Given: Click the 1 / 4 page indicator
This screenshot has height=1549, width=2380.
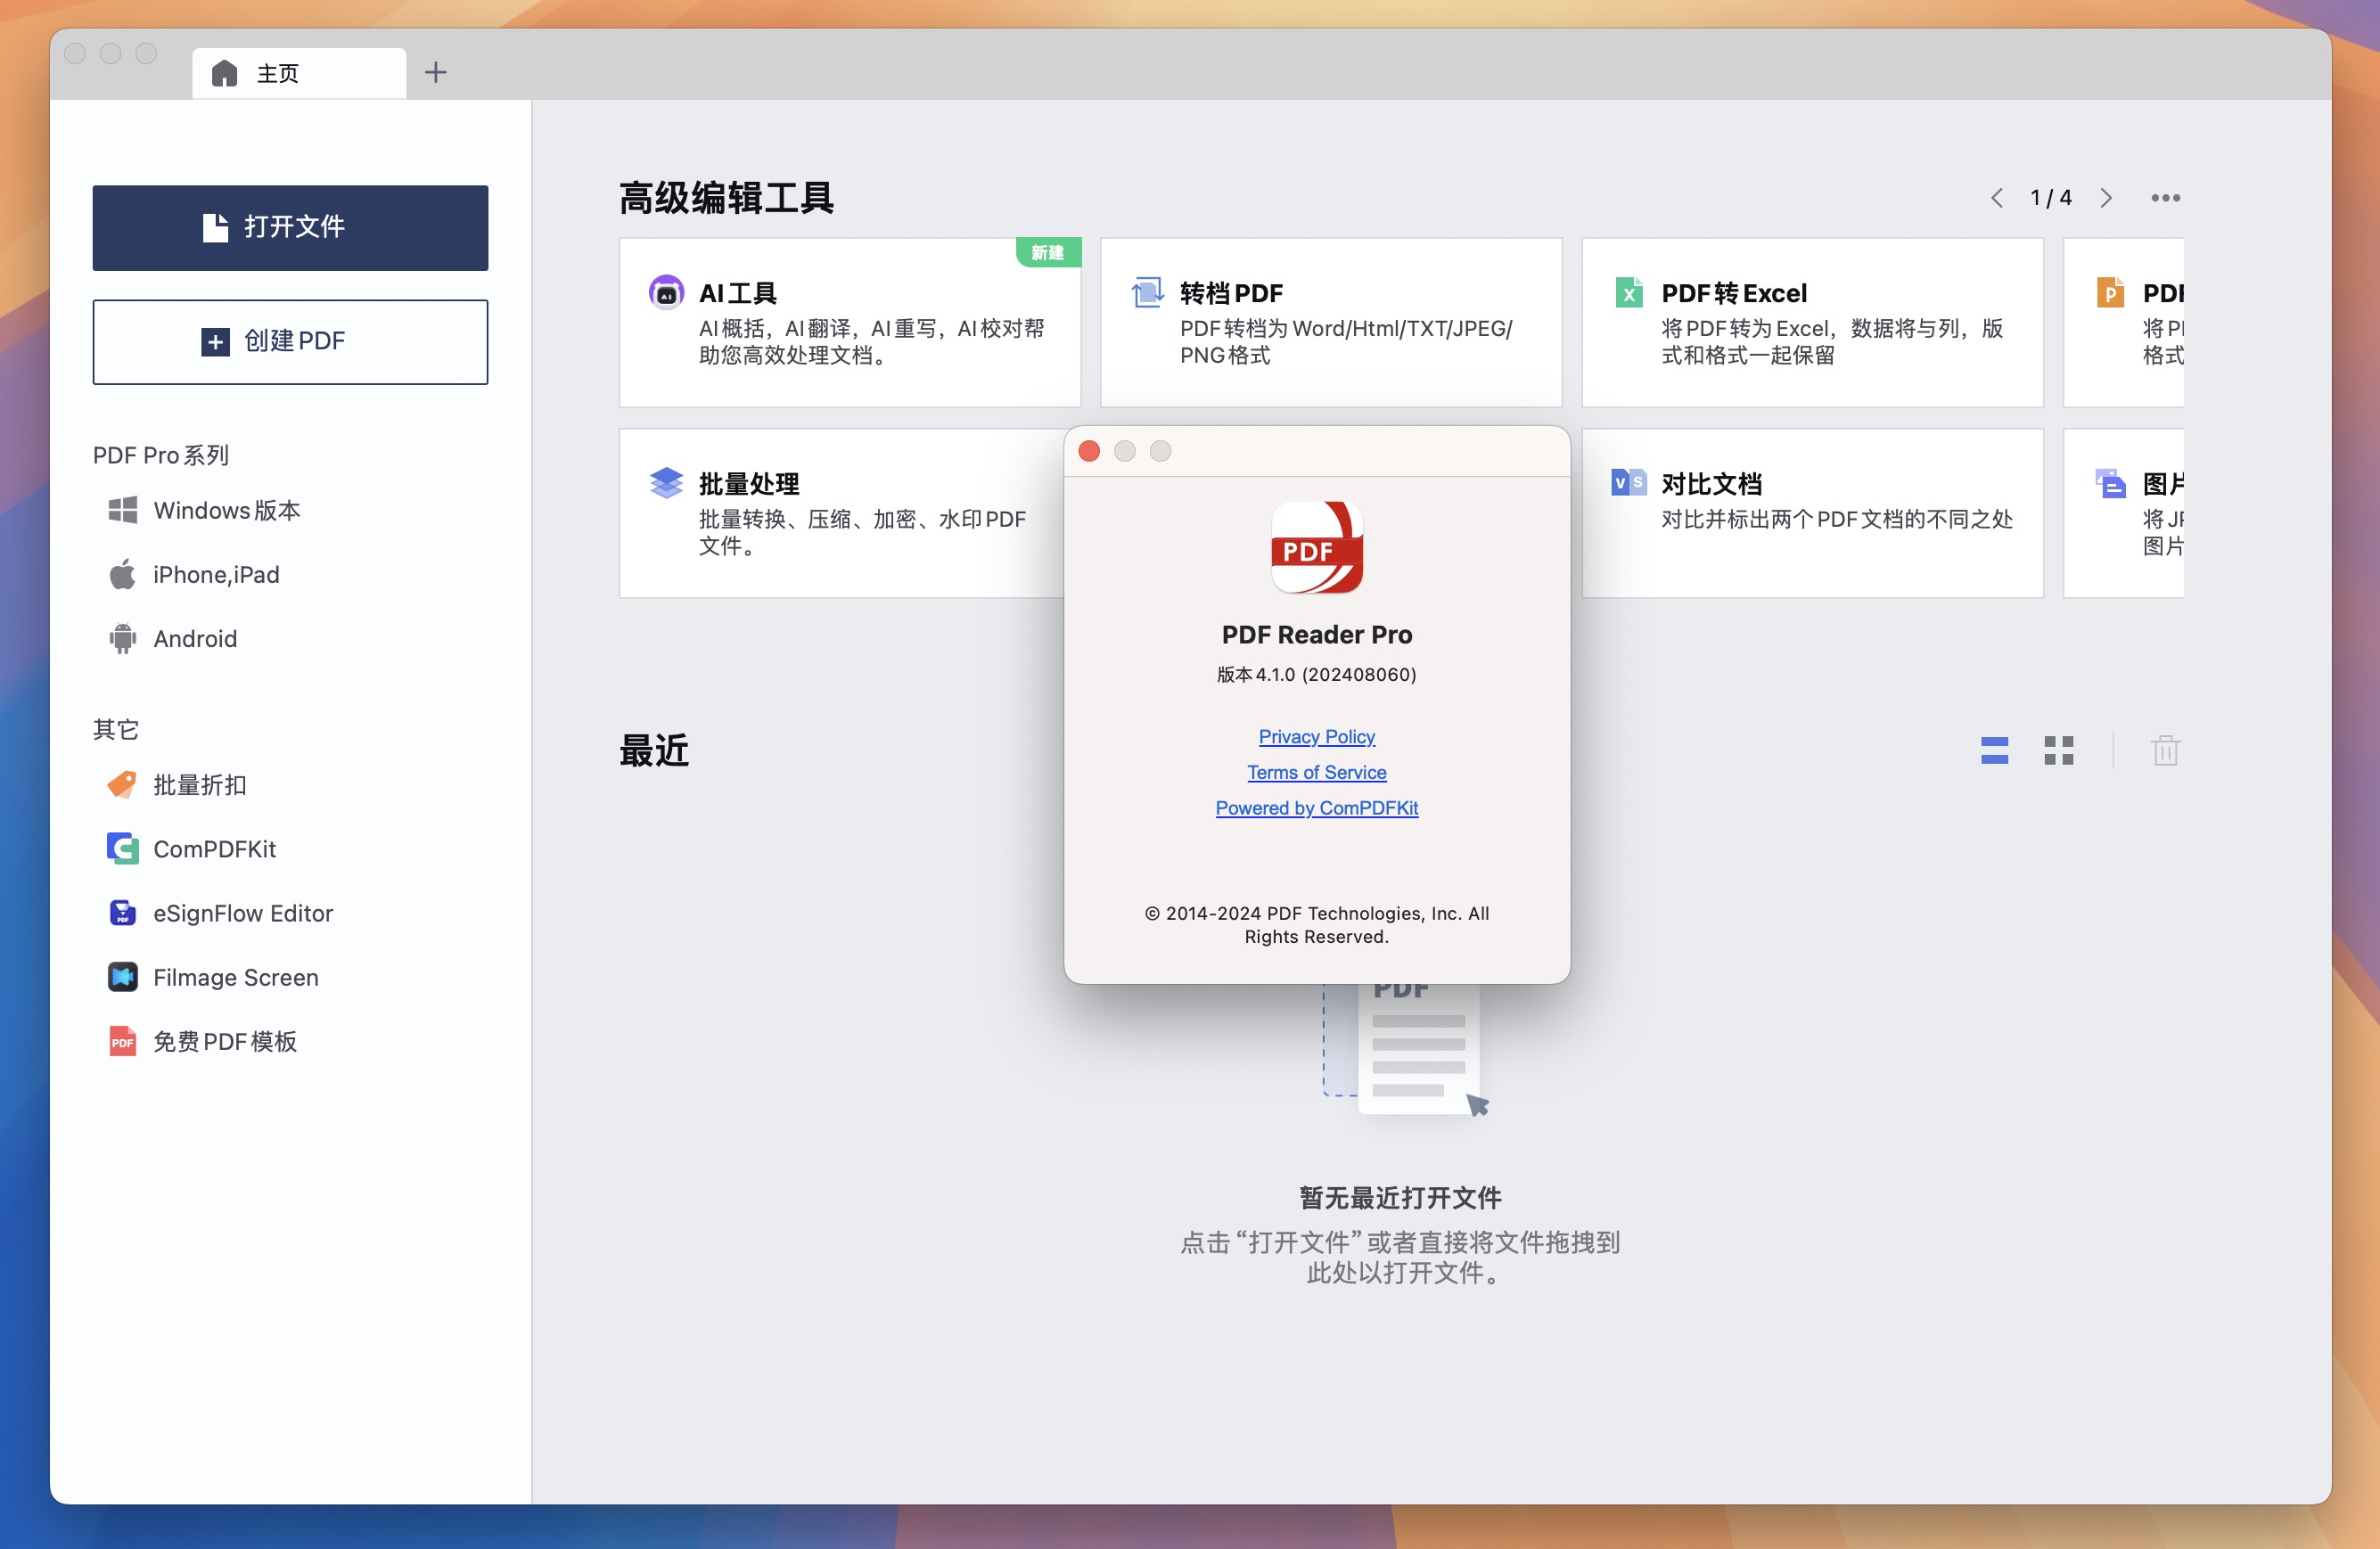Looking at the screenshot, I should [x=2050, y=198].
